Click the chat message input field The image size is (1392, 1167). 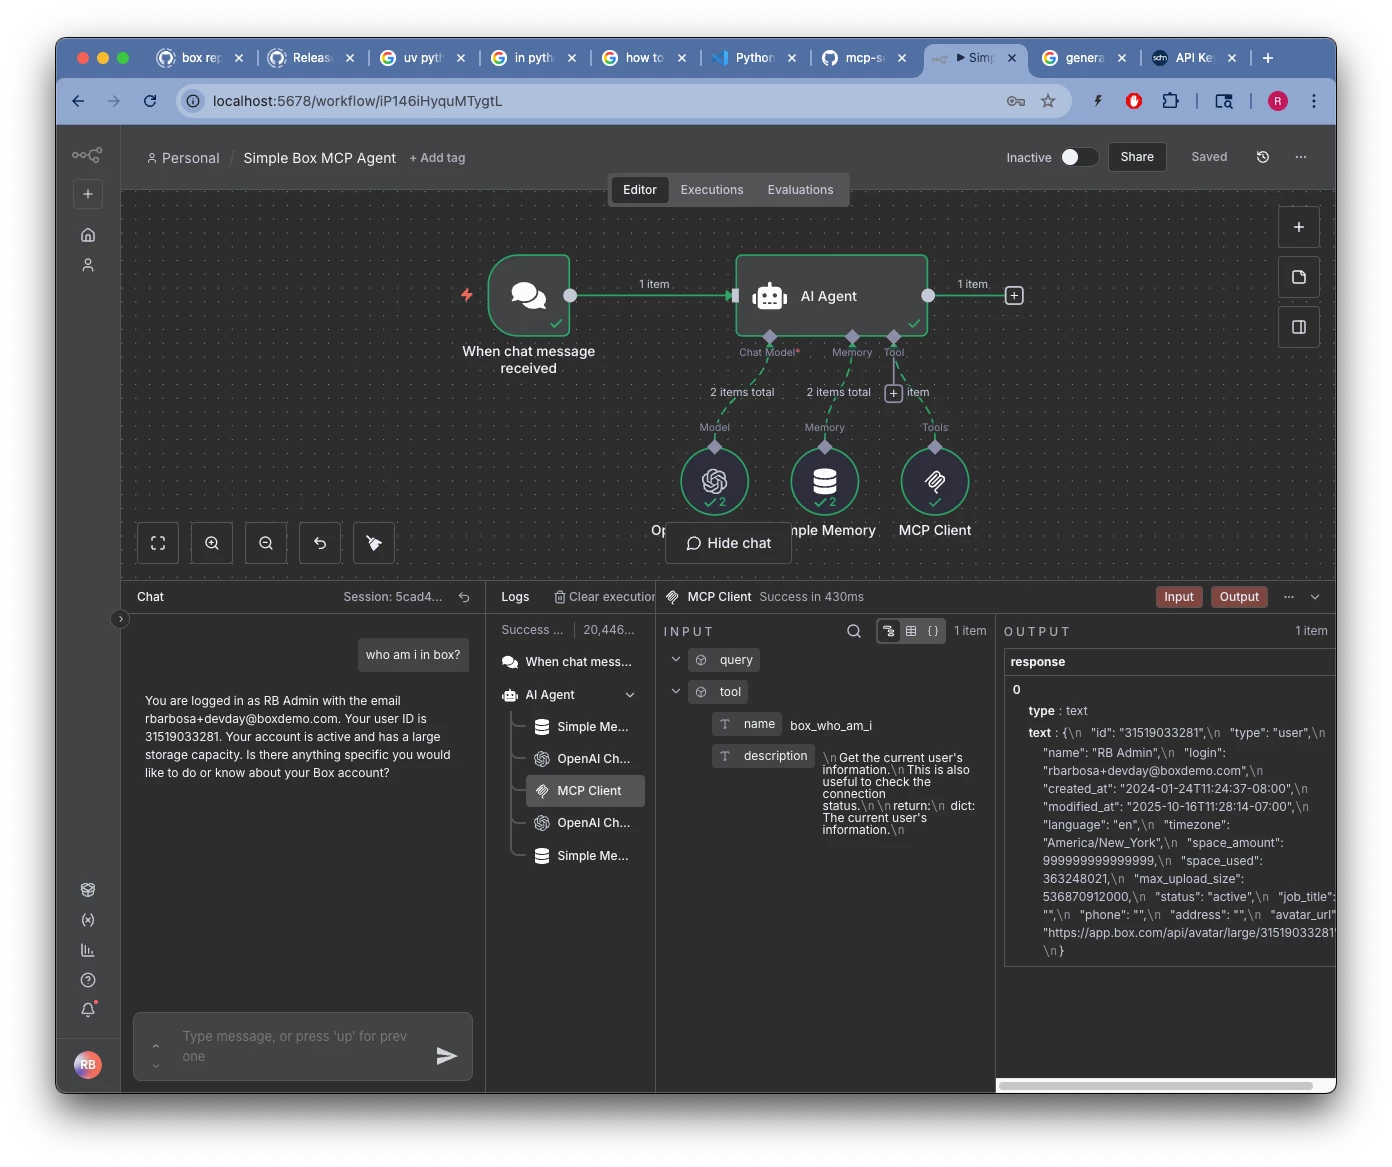point(303,1047)
